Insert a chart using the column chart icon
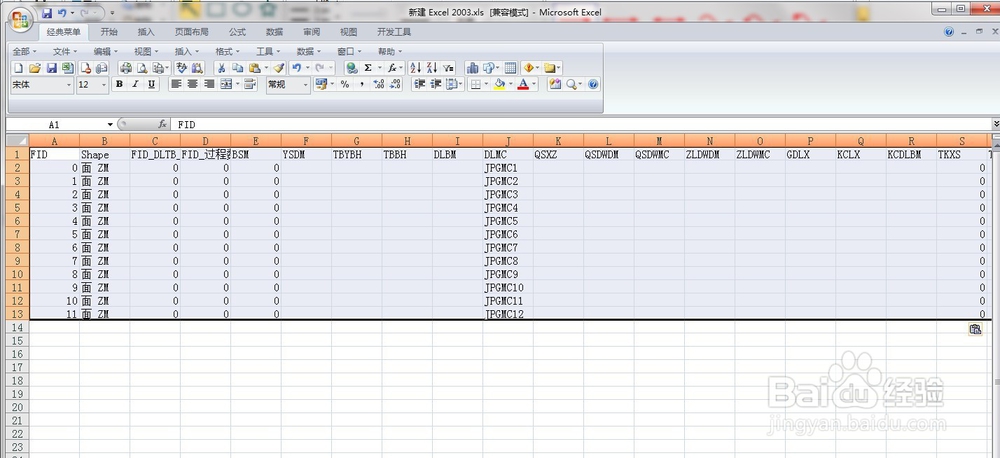Viewport: 1000px width, 458px height. 472,68
